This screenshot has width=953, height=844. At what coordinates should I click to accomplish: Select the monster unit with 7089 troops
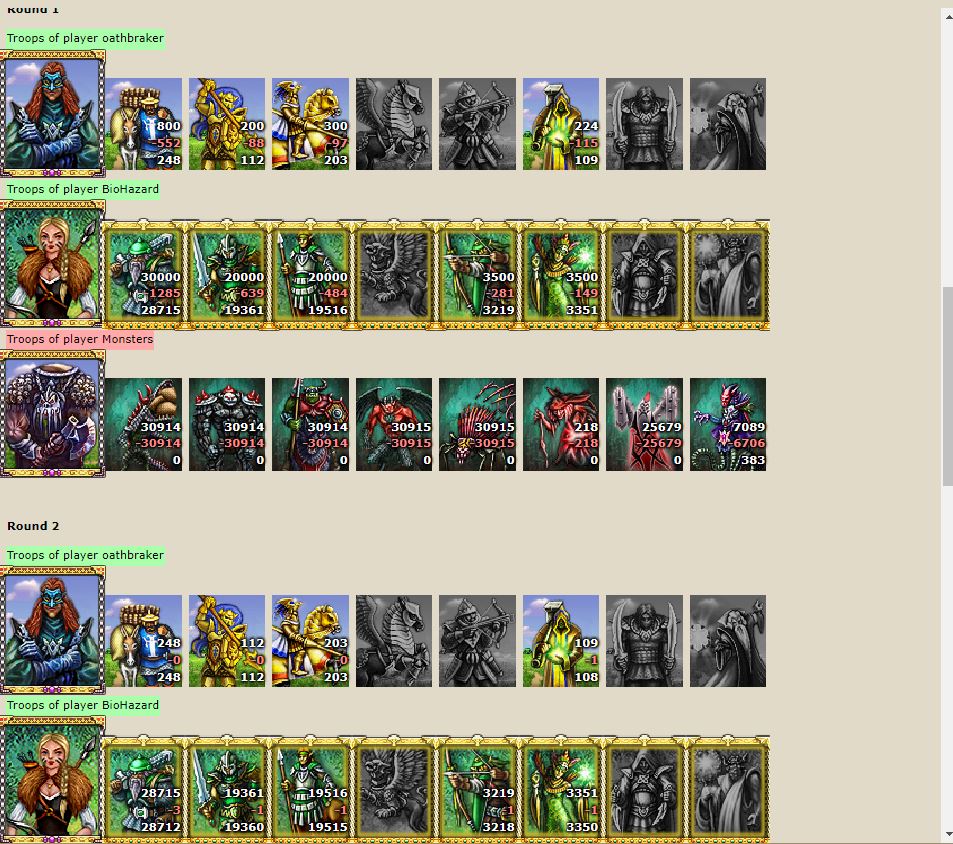(728, 425)
